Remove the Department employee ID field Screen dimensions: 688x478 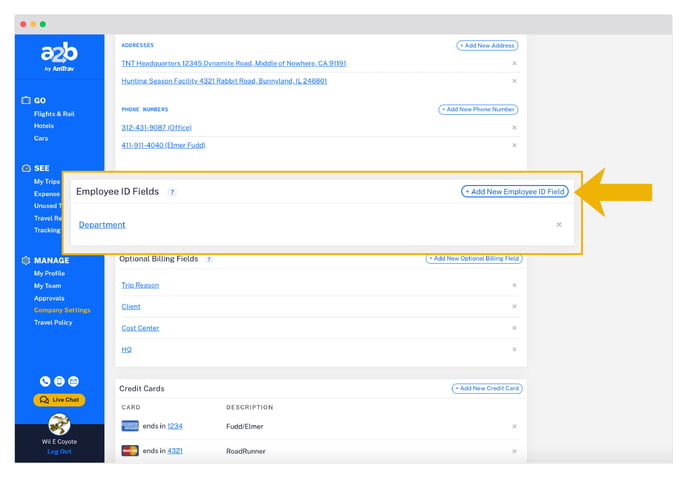click(x=559, y=225)
